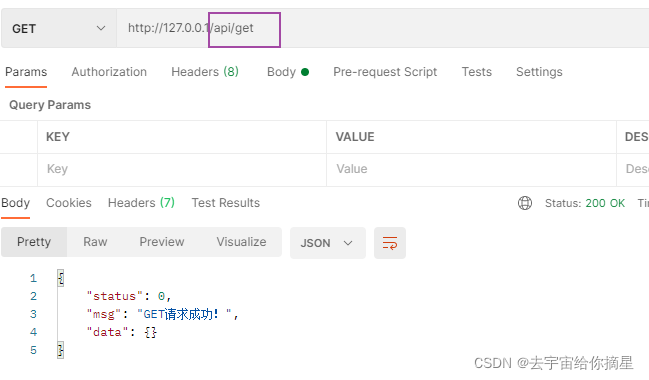The width and height of the screenshot is (649, 380).
Task: Open the Test Results tab
Action: pyautogui.click(x=226, y=203)
